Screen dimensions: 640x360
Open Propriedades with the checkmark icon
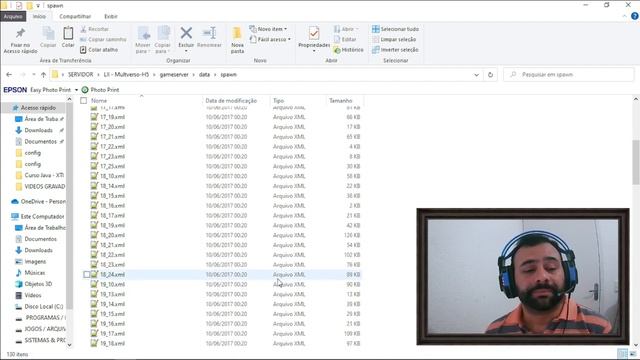click(x=314, y=33)
